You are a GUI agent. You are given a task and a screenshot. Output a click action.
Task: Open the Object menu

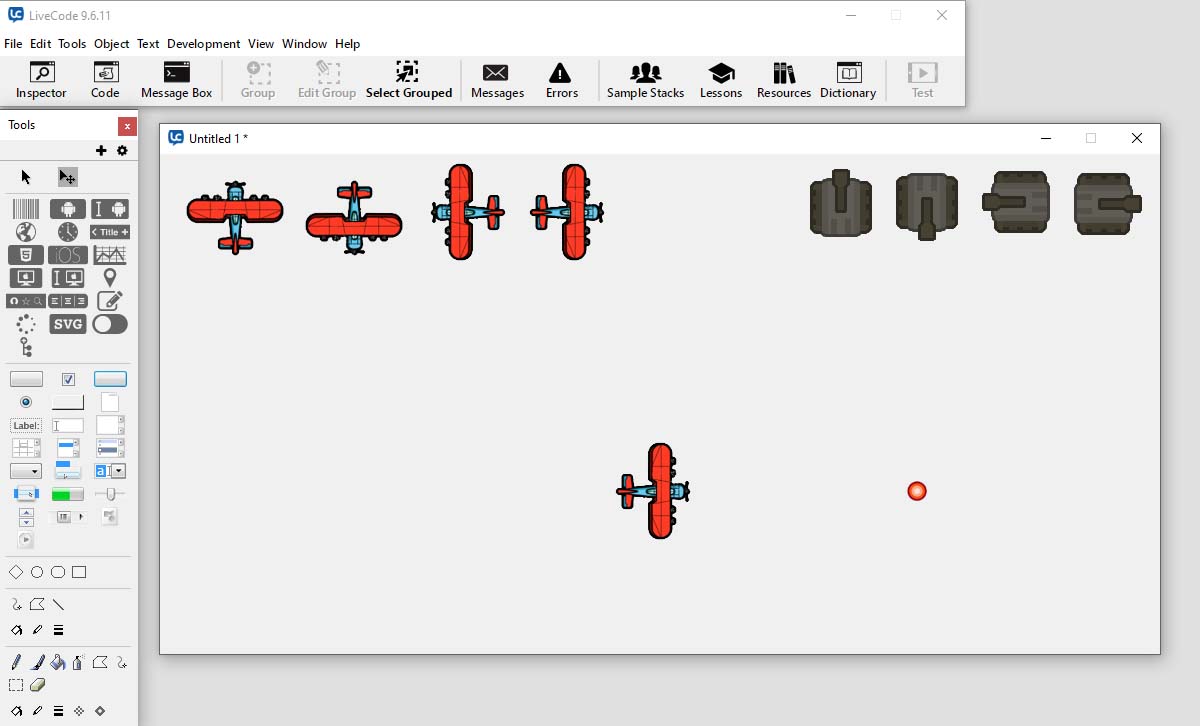point(111,44)
